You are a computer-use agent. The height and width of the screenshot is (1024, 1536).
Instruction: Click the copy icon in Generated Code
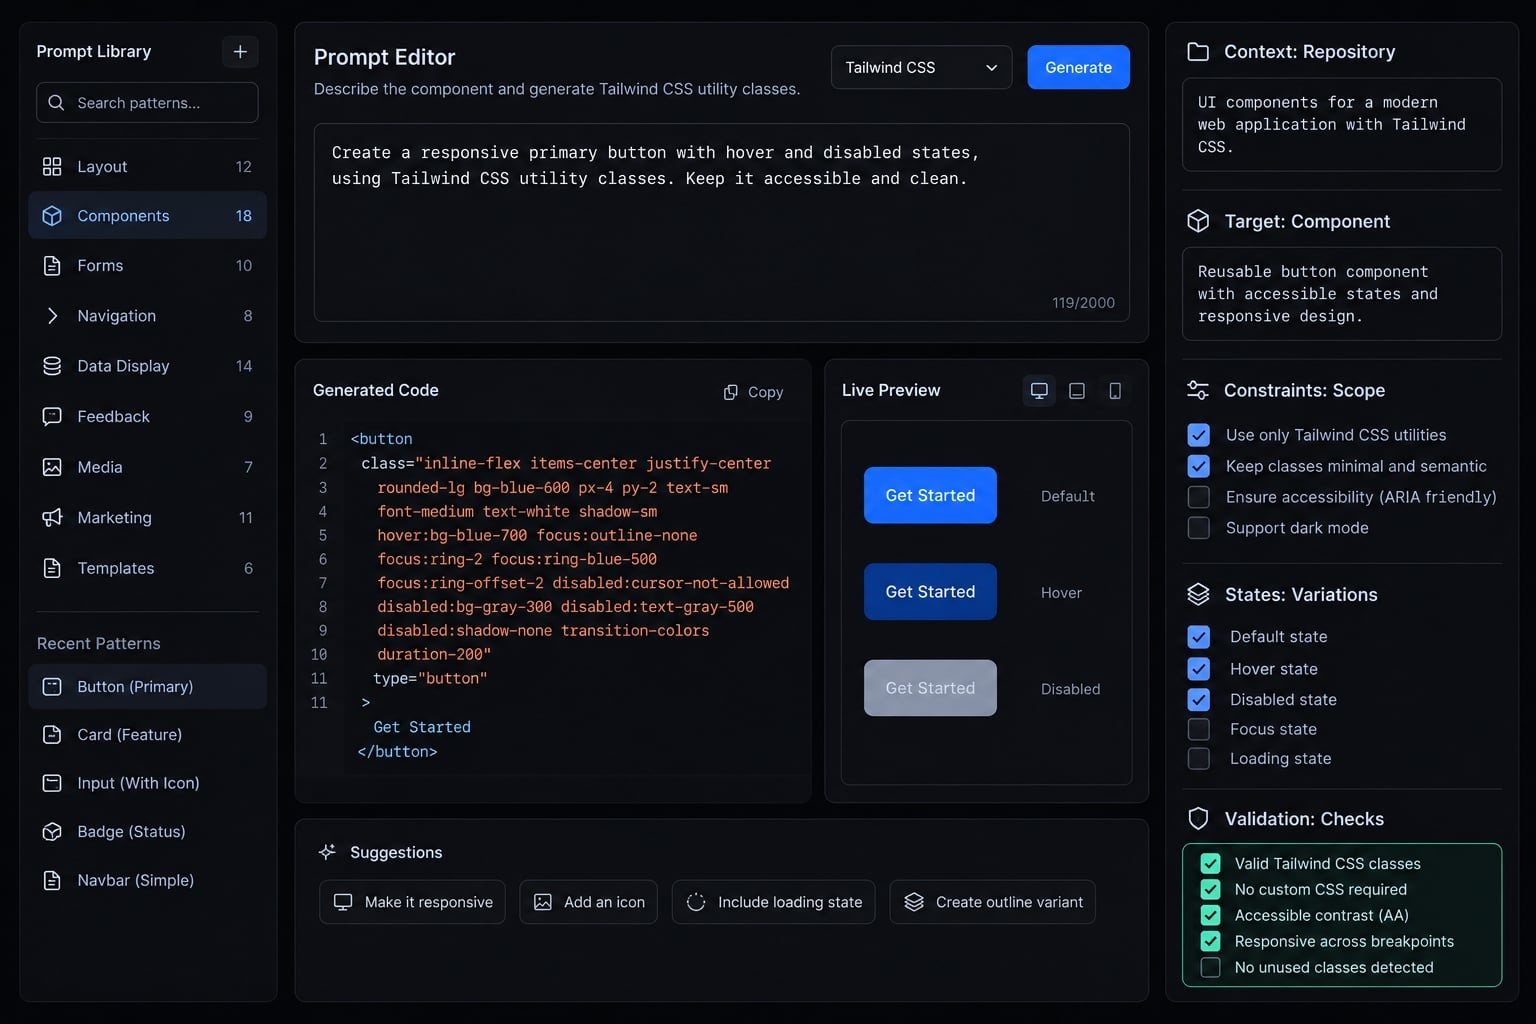pos(731,392)
